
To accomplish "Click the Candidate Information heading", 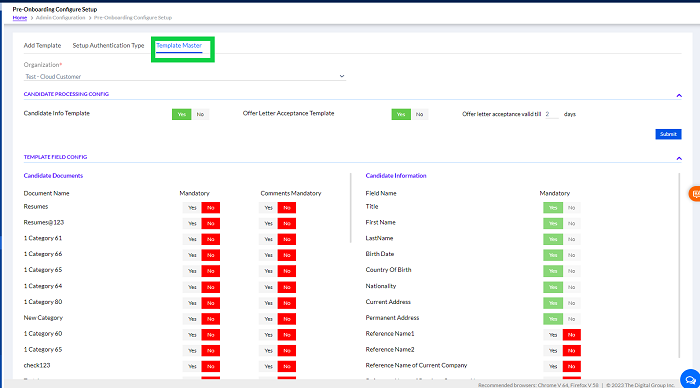I will point(396,175).
